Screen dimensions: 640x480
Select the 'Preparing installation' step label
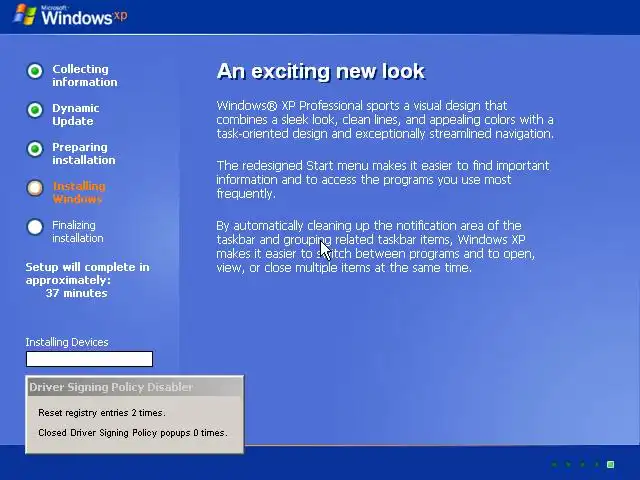tap(84, 153)
